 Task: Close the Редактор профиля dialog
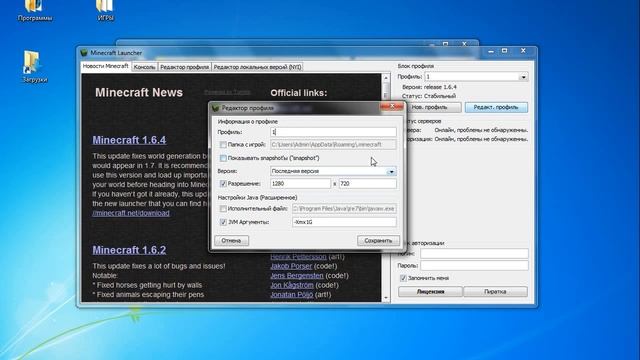392,107
